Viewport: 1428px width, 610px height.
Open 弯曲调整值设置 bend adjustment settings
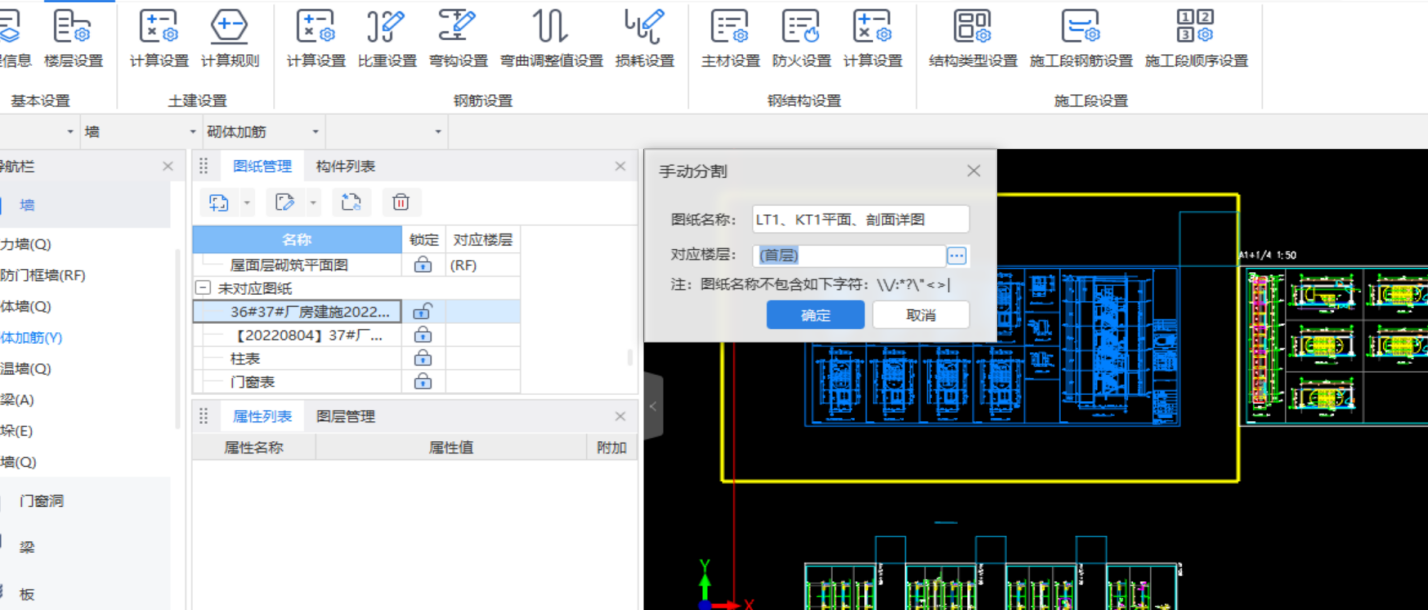pyautogui.click(x=551, y=38)
